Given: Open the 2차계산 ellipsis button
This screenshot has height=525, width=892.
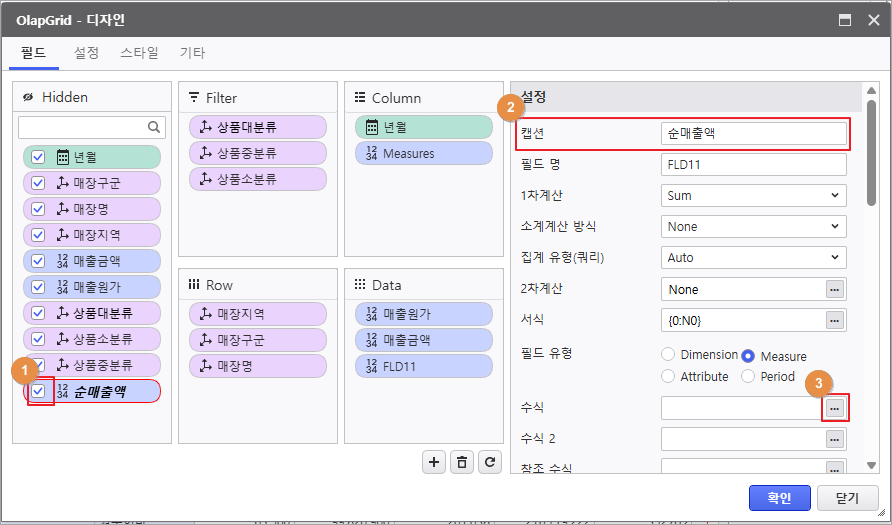Looking at the screenshot, I should point(835,289).
